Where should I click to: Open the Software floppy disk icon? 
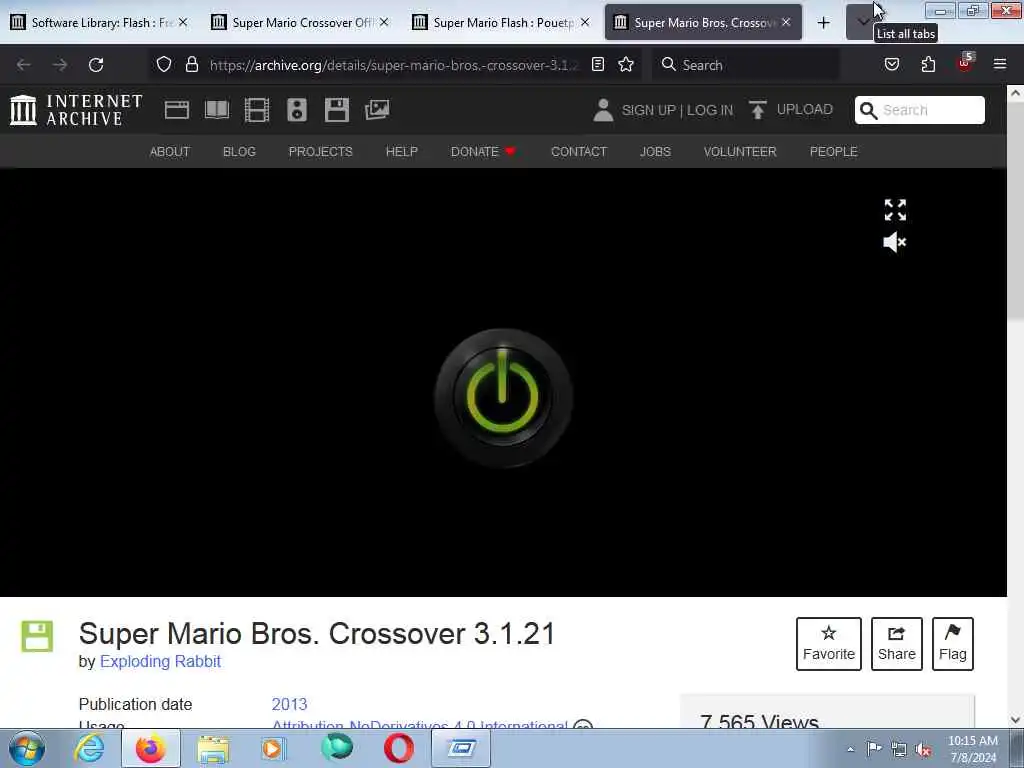(x=337, y=110)
